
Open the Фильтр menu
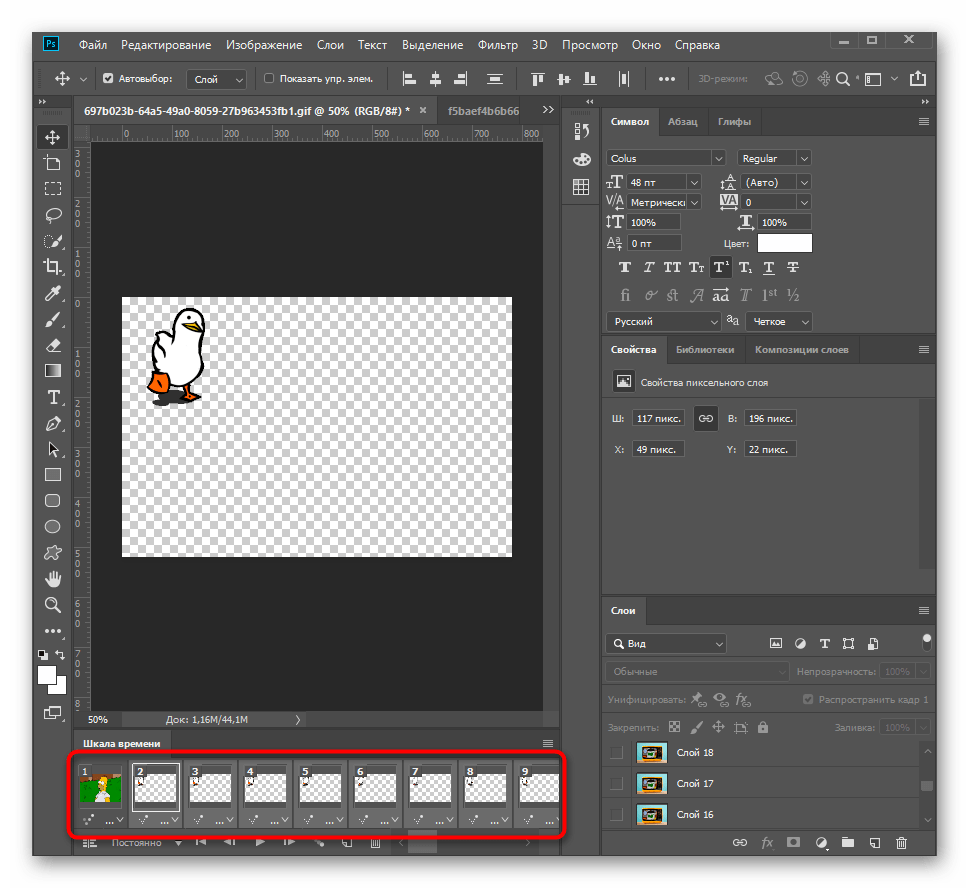497,45
